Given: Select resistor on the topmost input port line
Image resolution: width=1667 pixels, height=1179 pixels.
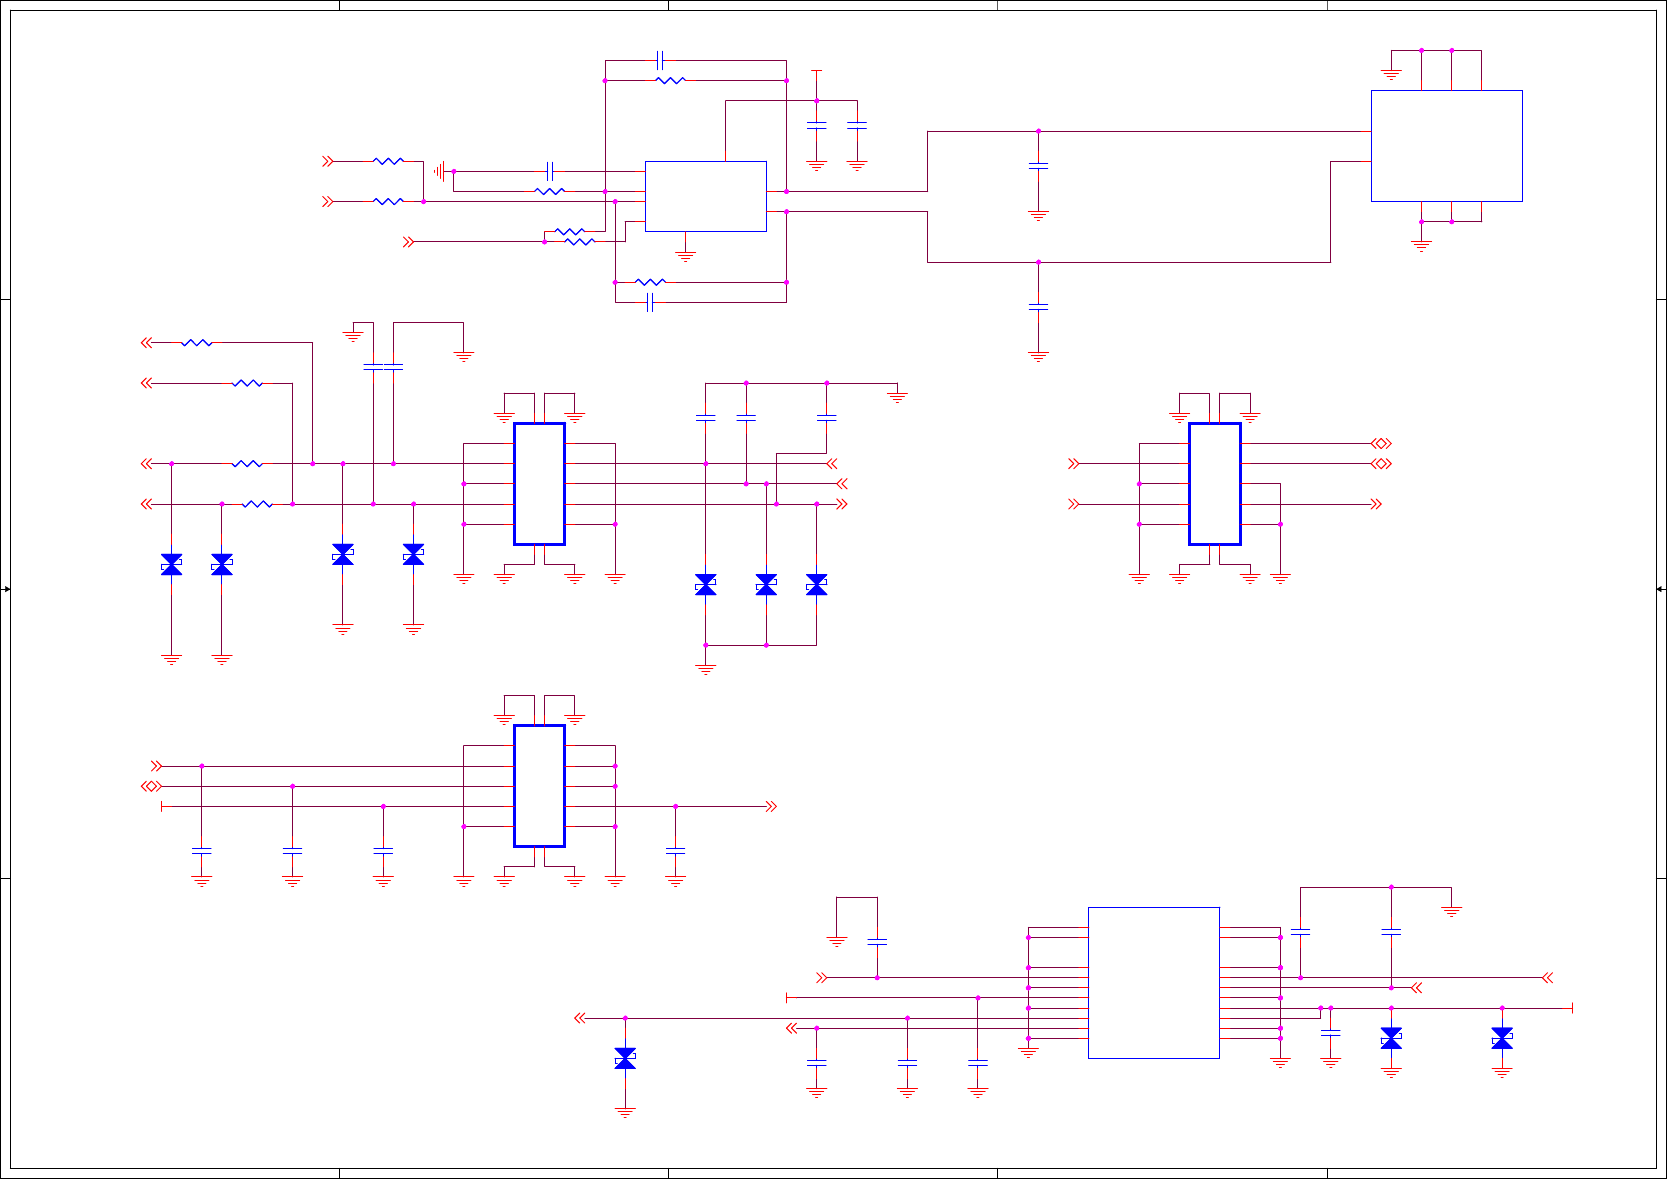Looking at the screenshot, I should point(388,161).
